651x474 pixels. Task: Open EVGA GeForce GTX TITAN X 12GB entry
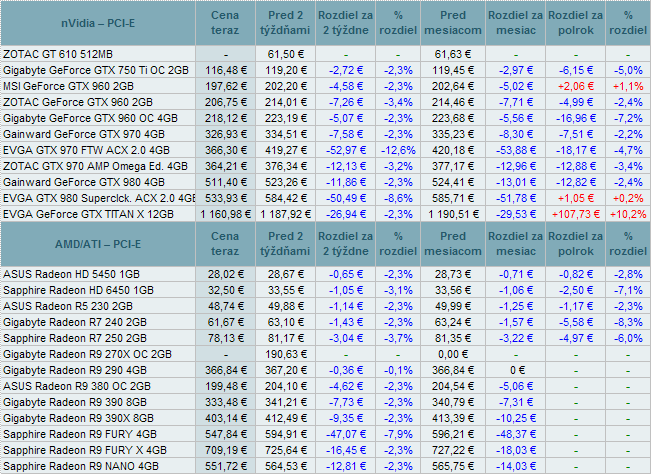tap(89, 214)
